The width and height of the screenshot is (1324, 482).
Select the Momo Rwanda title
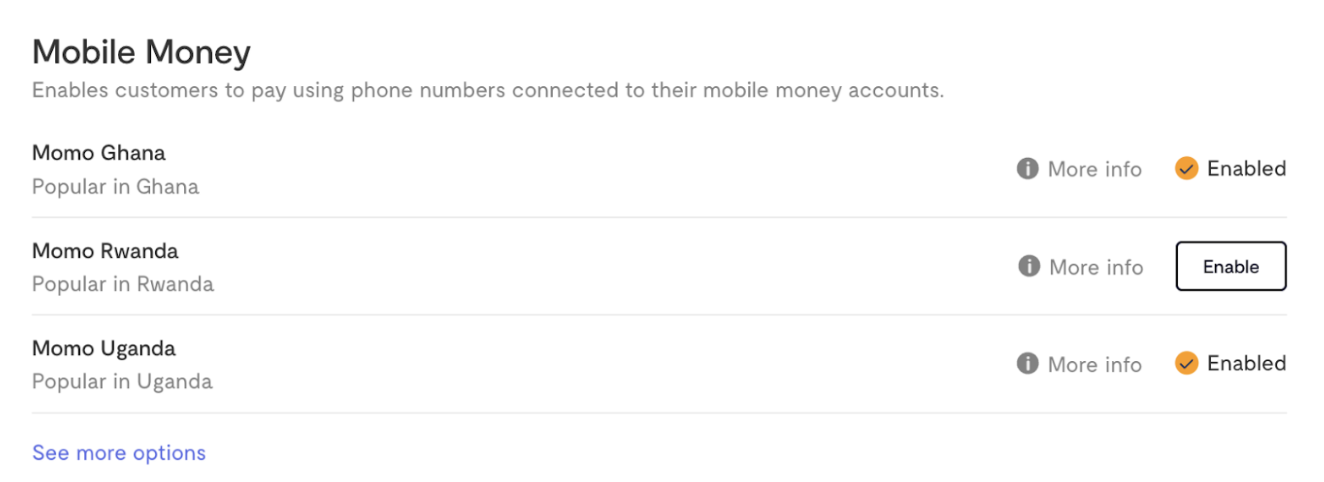point(105,251)
